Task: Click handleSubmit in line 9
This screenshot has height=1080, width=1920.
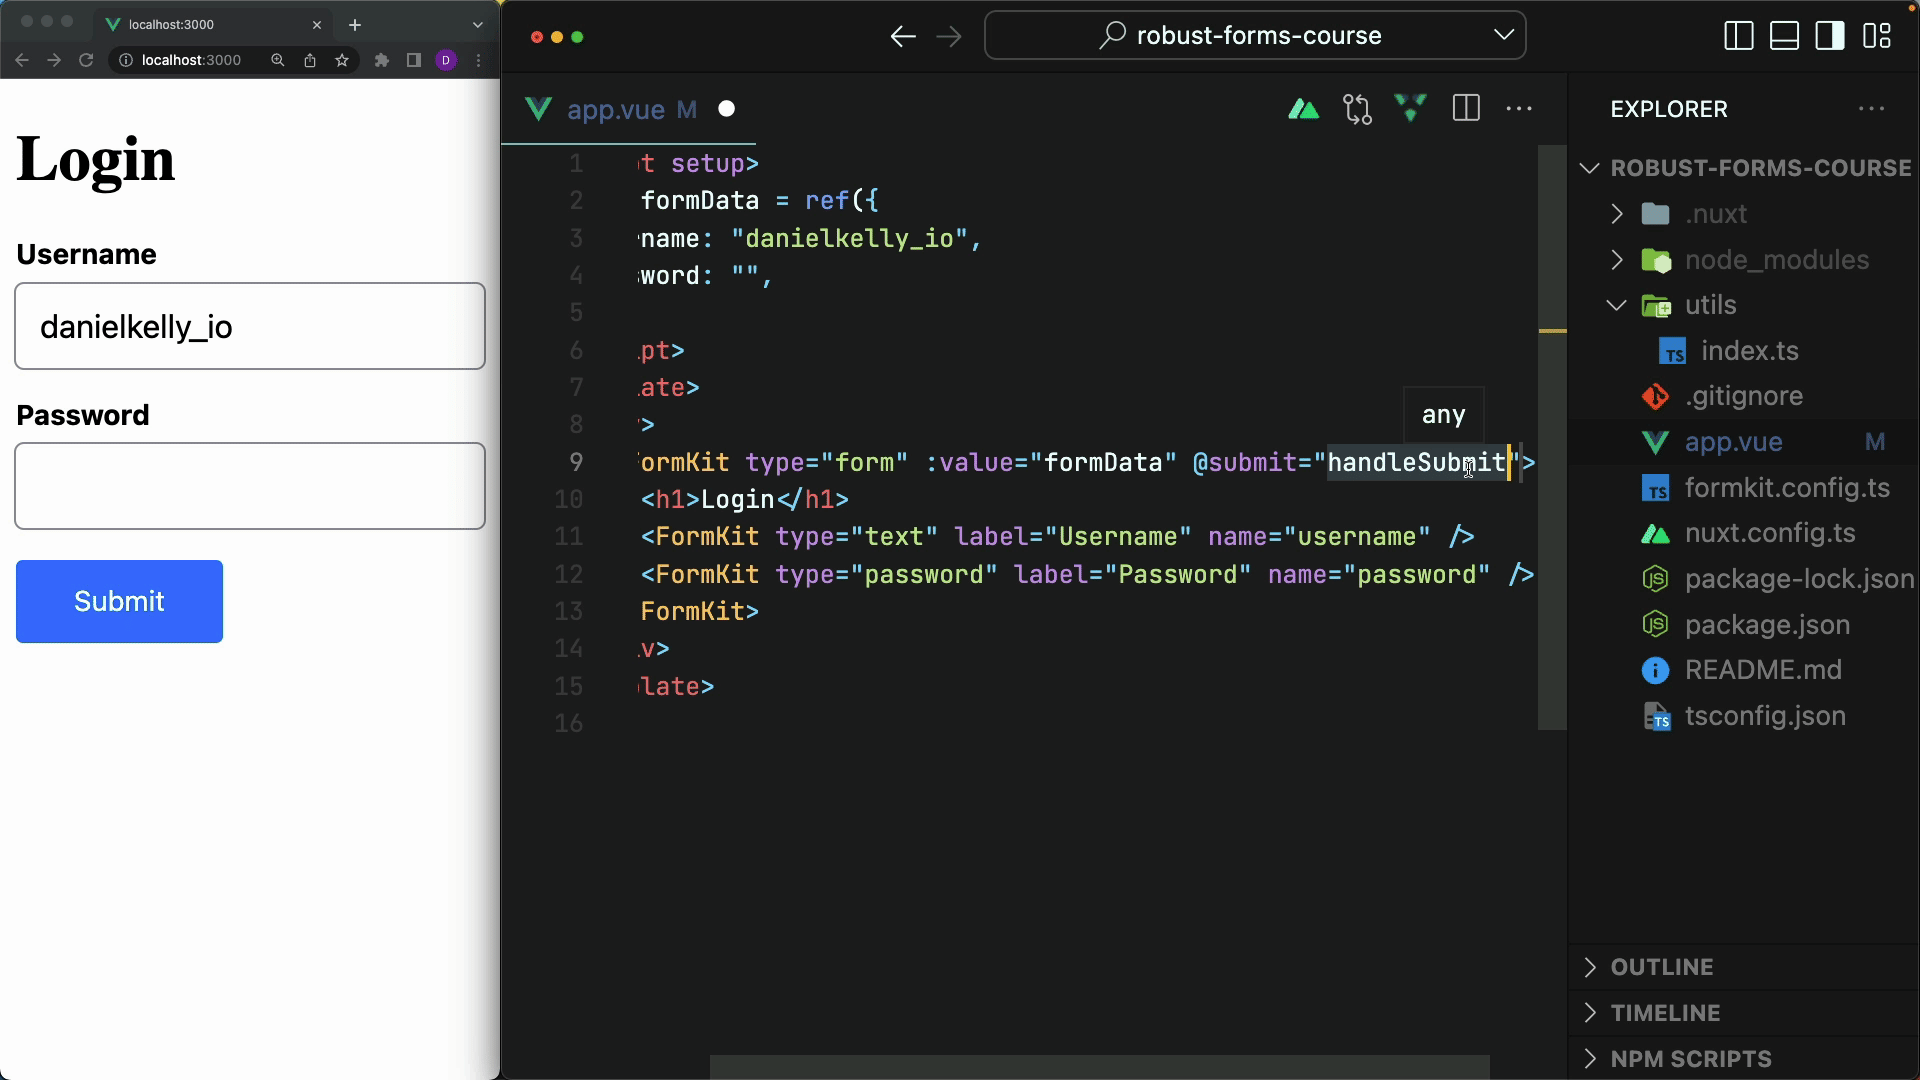Action: pos(1417,462)
